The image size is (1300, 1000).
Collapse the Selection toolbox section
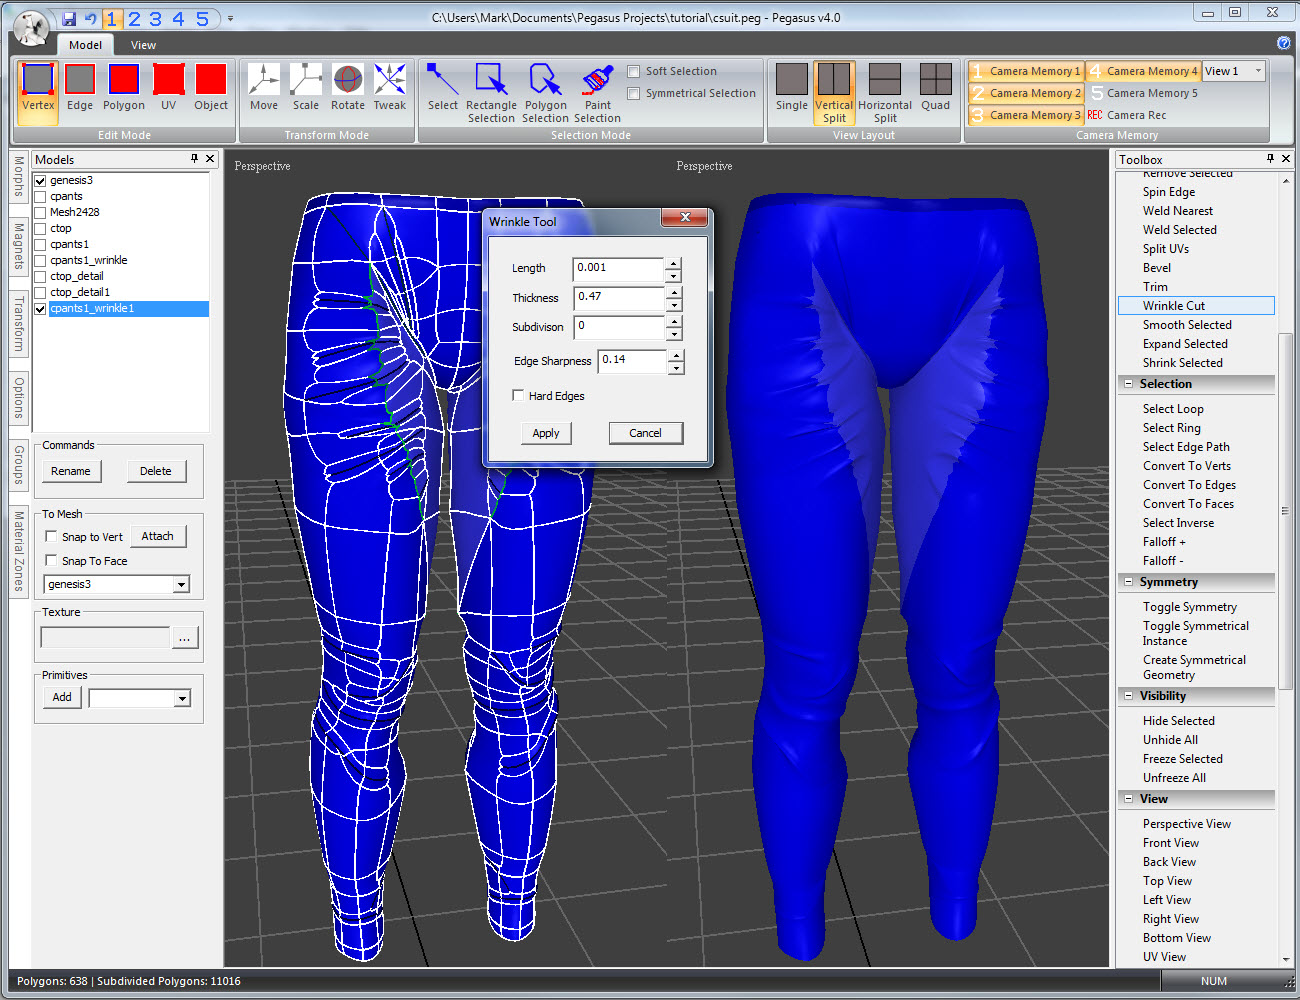[x=1129, y=384]
